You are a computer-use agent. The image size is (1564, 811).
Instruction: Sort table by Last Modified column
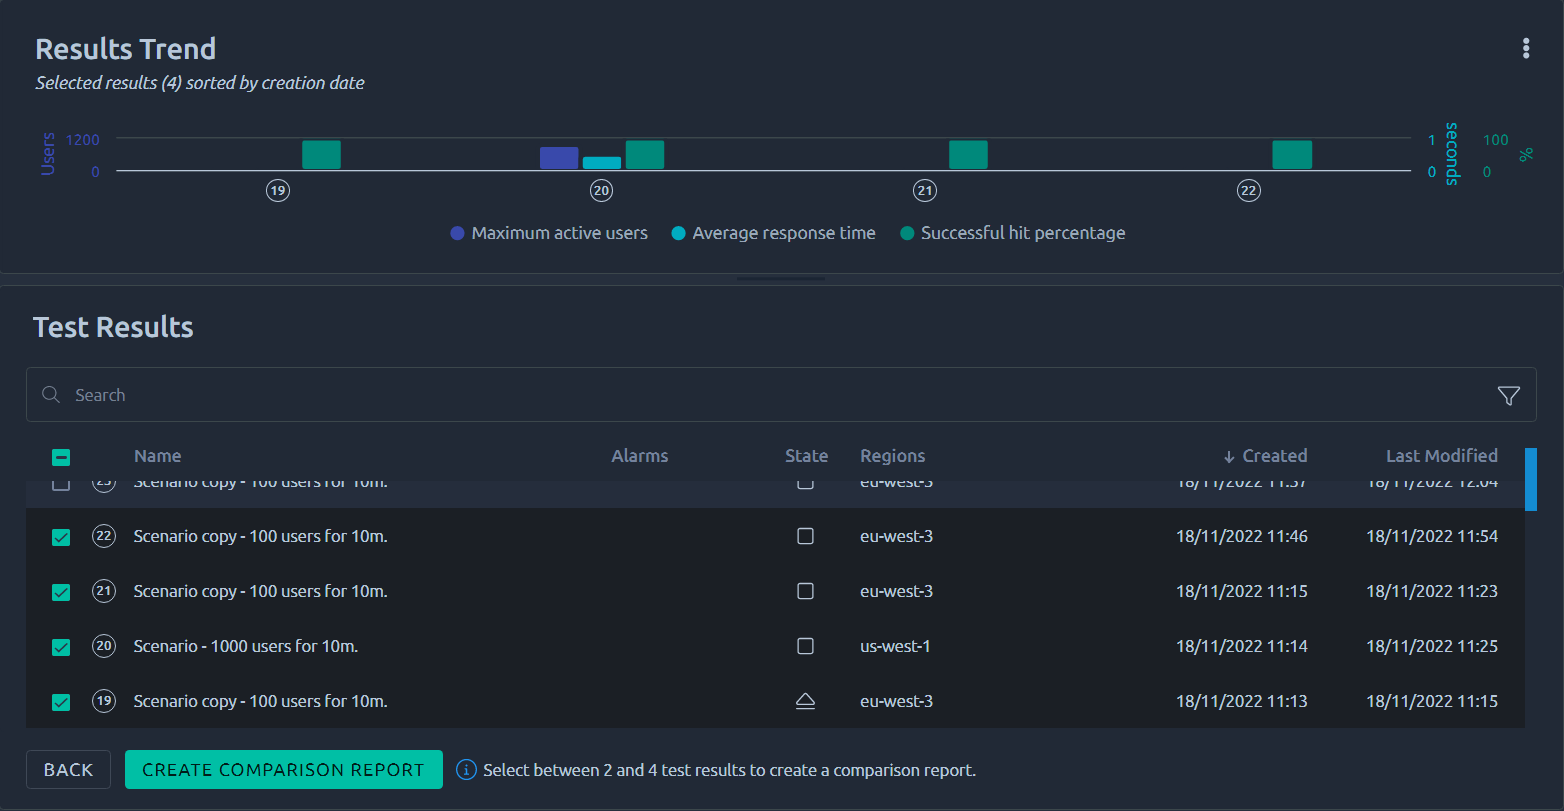(x=1442, y=456)
